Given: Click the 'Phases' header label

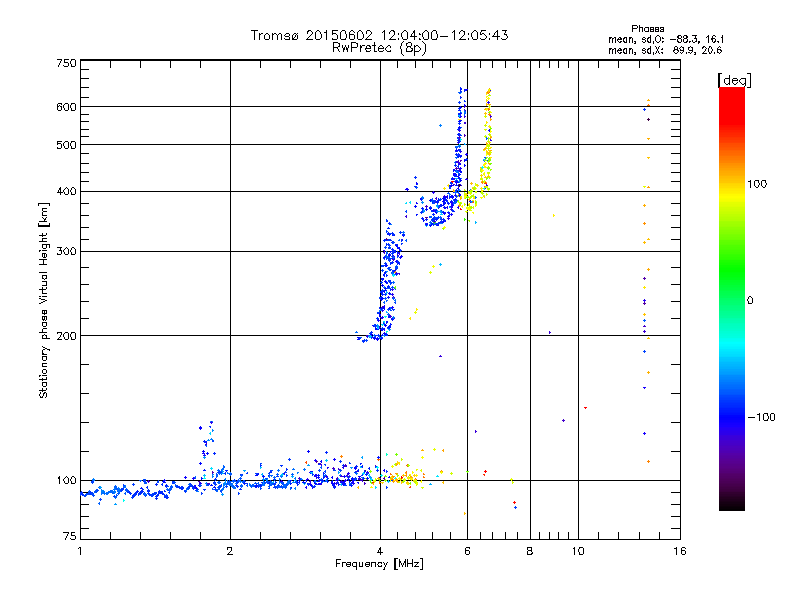Looking at the screenshot, I should (647, 29).
